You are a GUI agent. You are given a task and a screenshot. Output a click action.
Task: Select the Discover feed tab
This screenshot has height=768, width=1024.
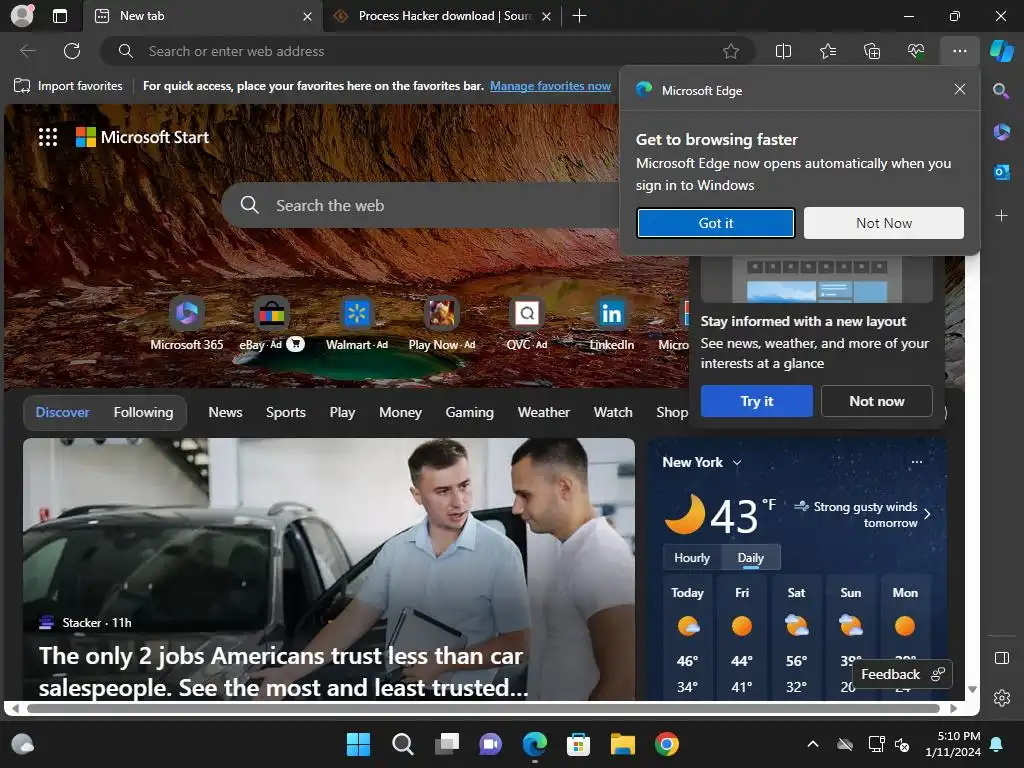(62, 412)
